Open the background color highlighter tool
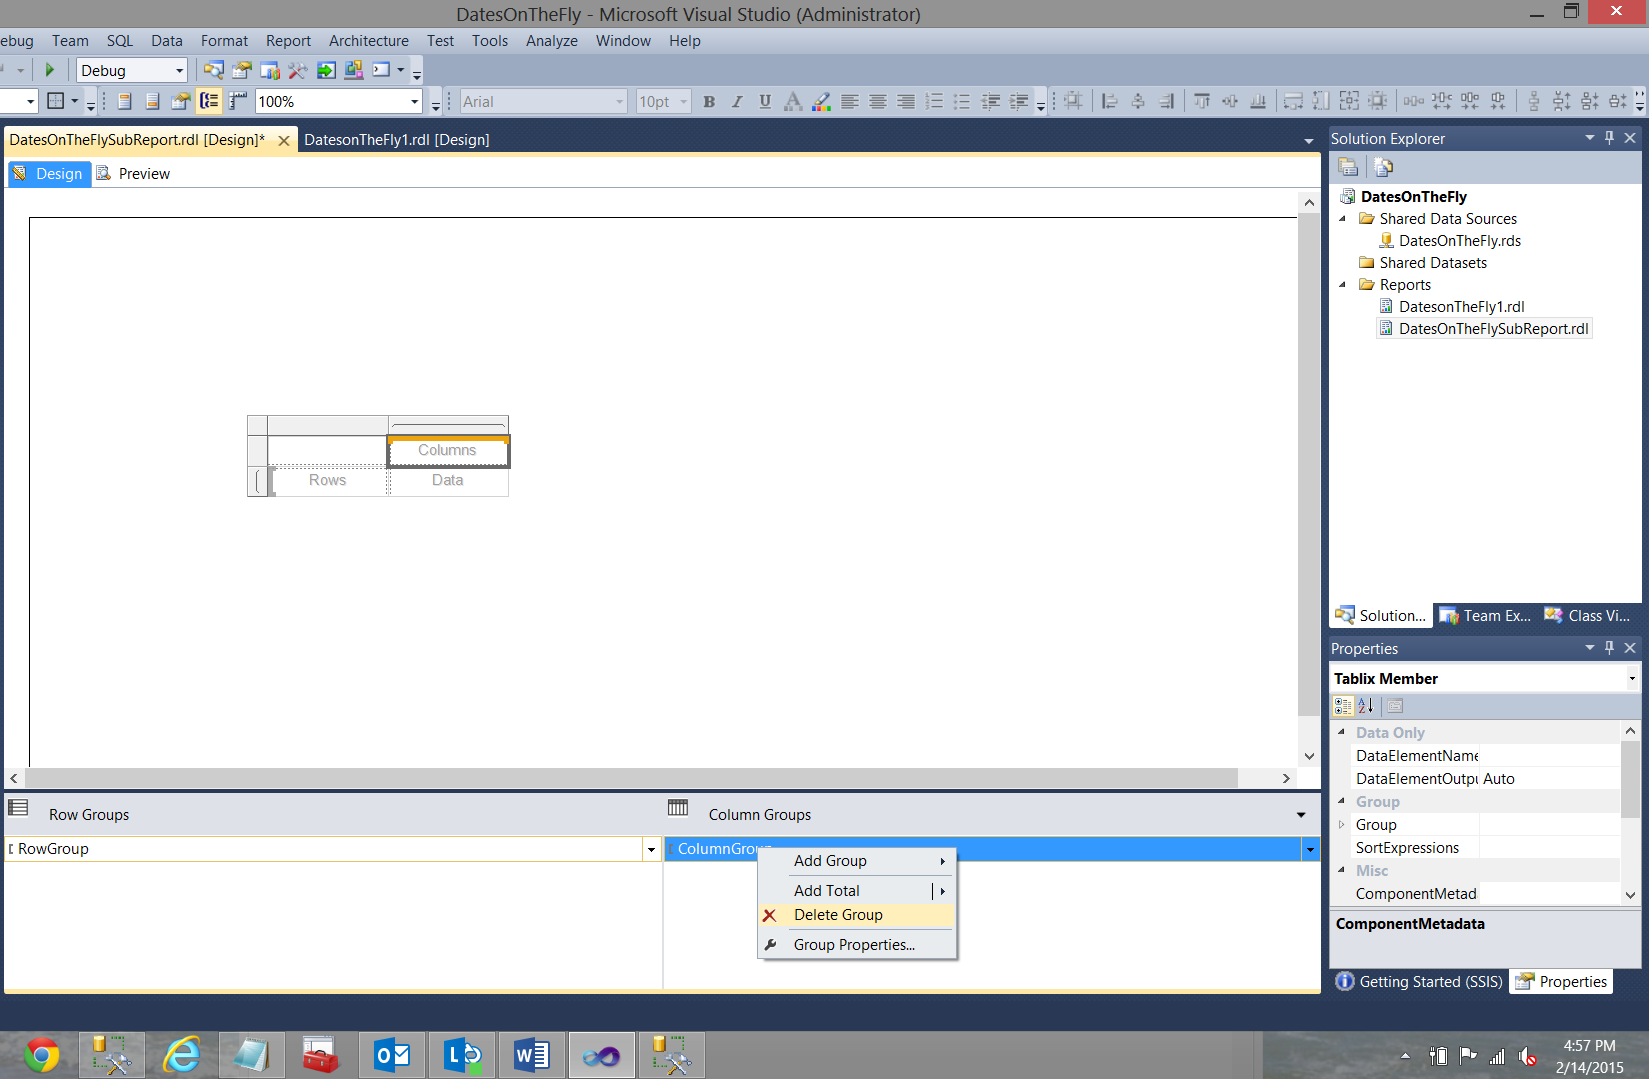 pos(821,101)
